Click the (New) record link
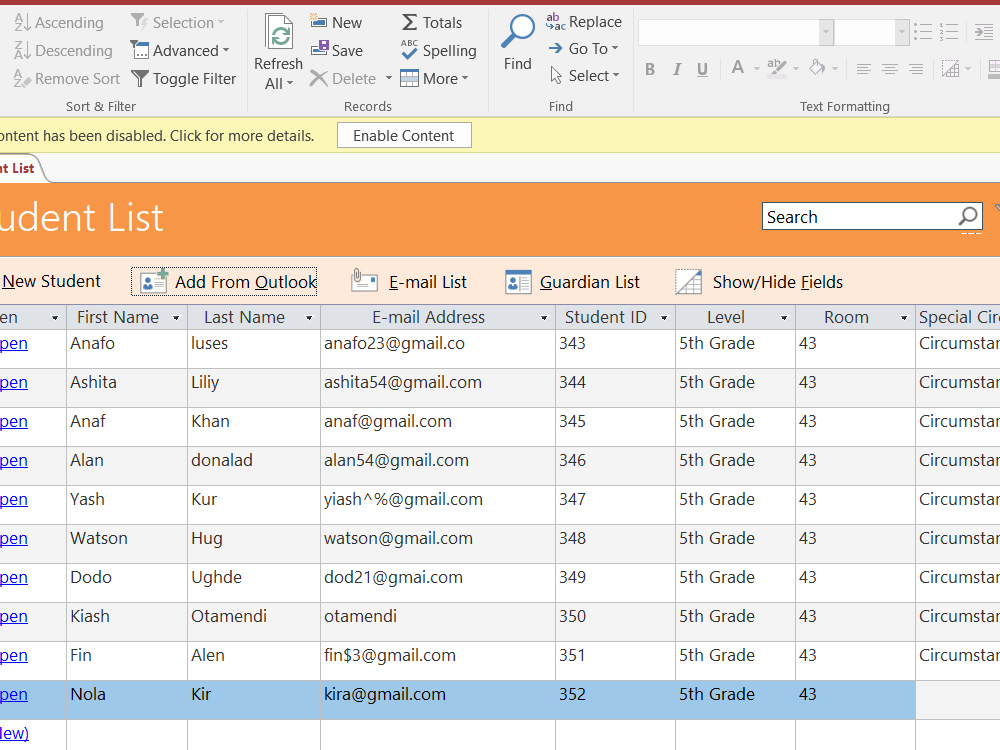The height and width of the screenshot is (750, 1000). click(x=14, y=733)
